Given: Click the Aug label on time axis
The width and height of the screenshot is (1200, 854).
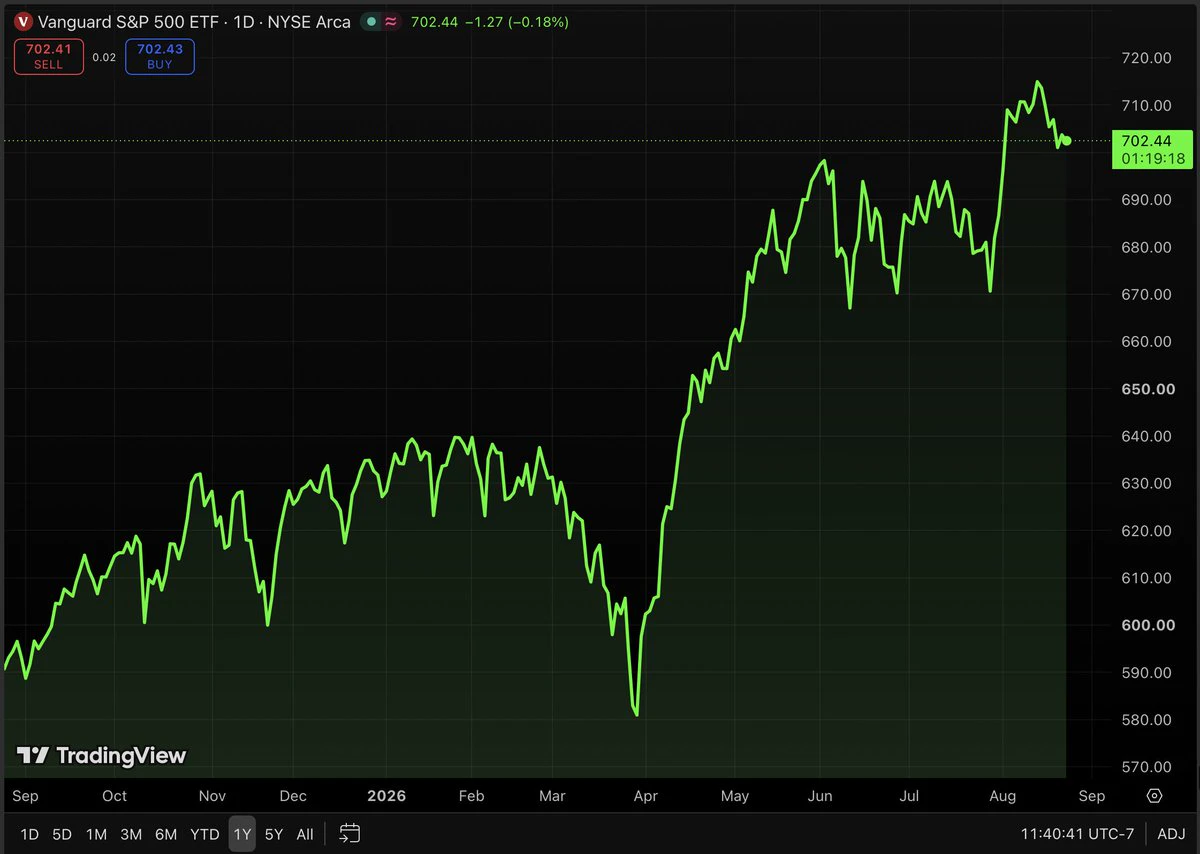Looking at the screenshot, I should coord(1002,796).
